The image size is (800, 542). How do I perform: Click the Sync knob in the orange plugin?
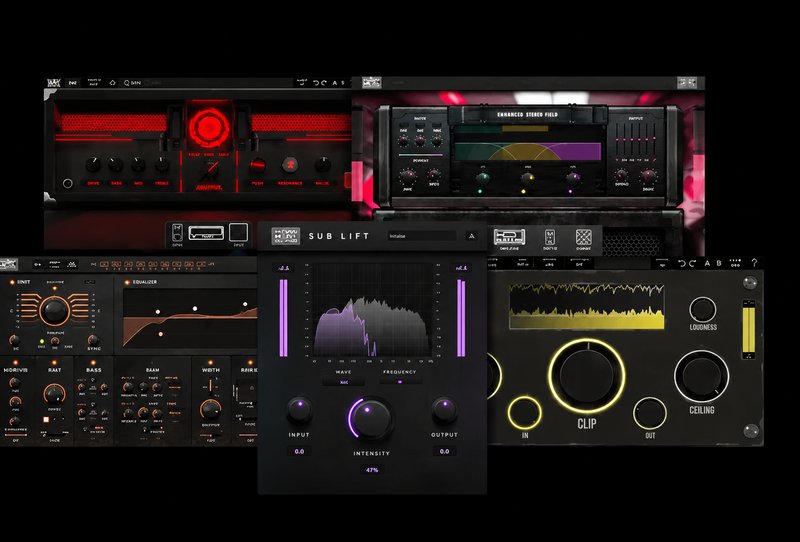click(x=93, y=340)
